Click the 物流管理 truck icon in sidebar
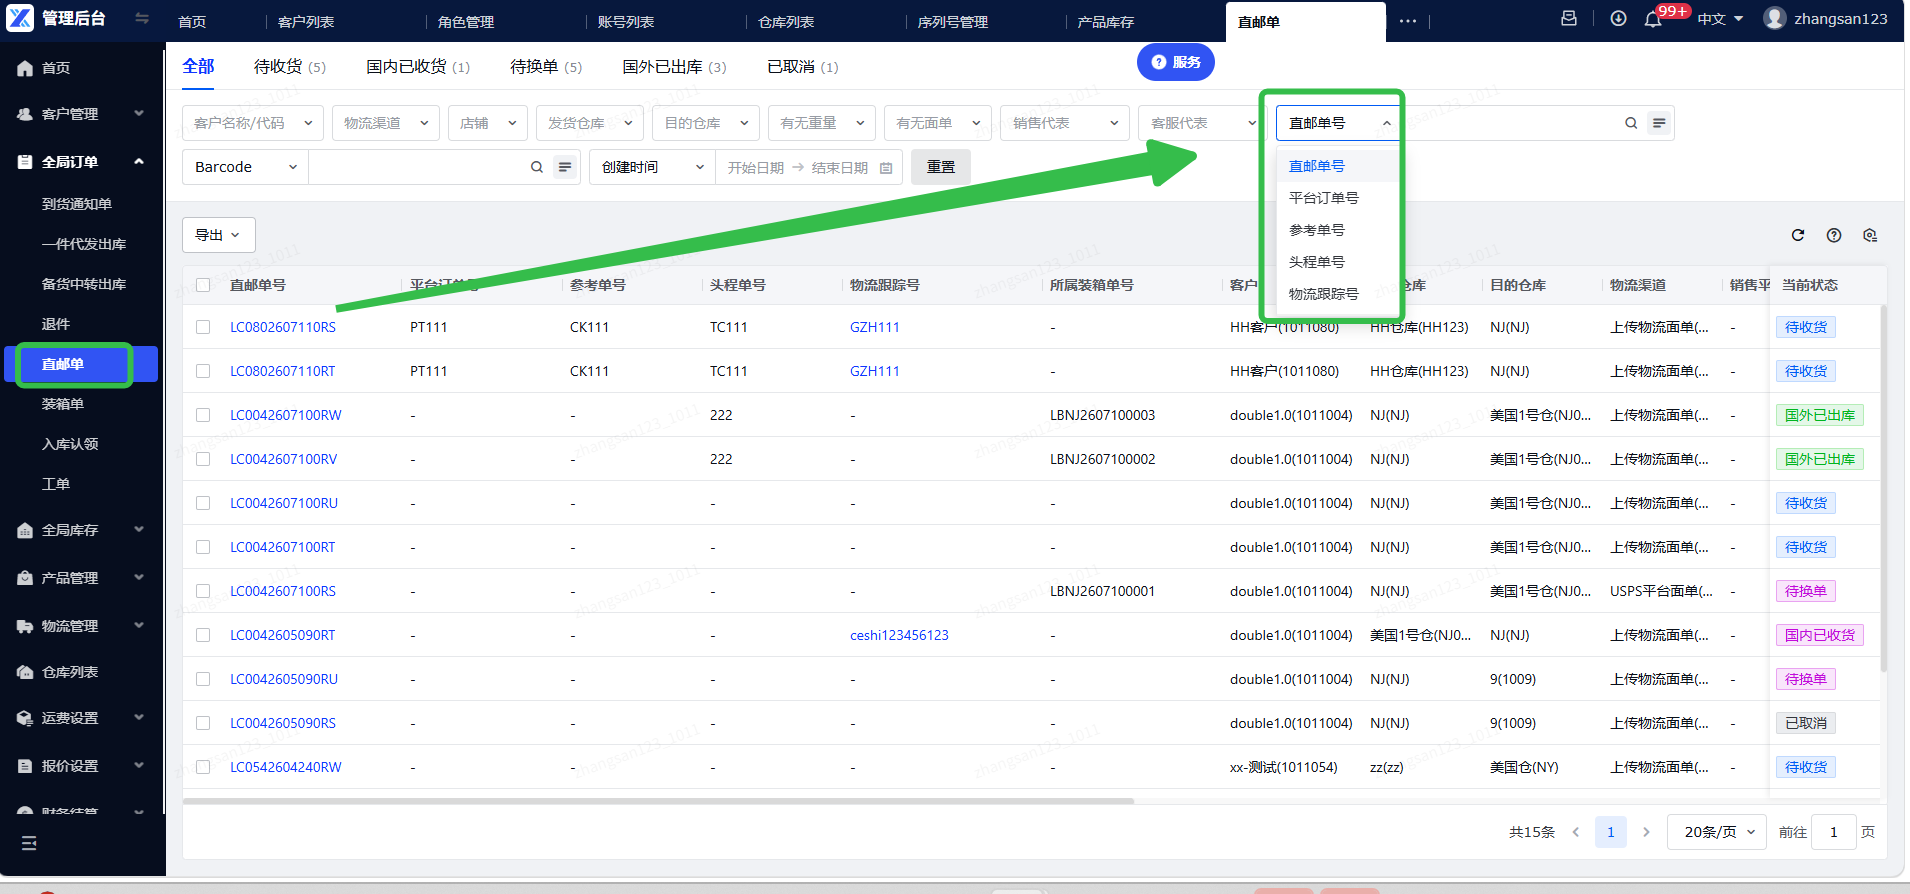 pos(25,626)
